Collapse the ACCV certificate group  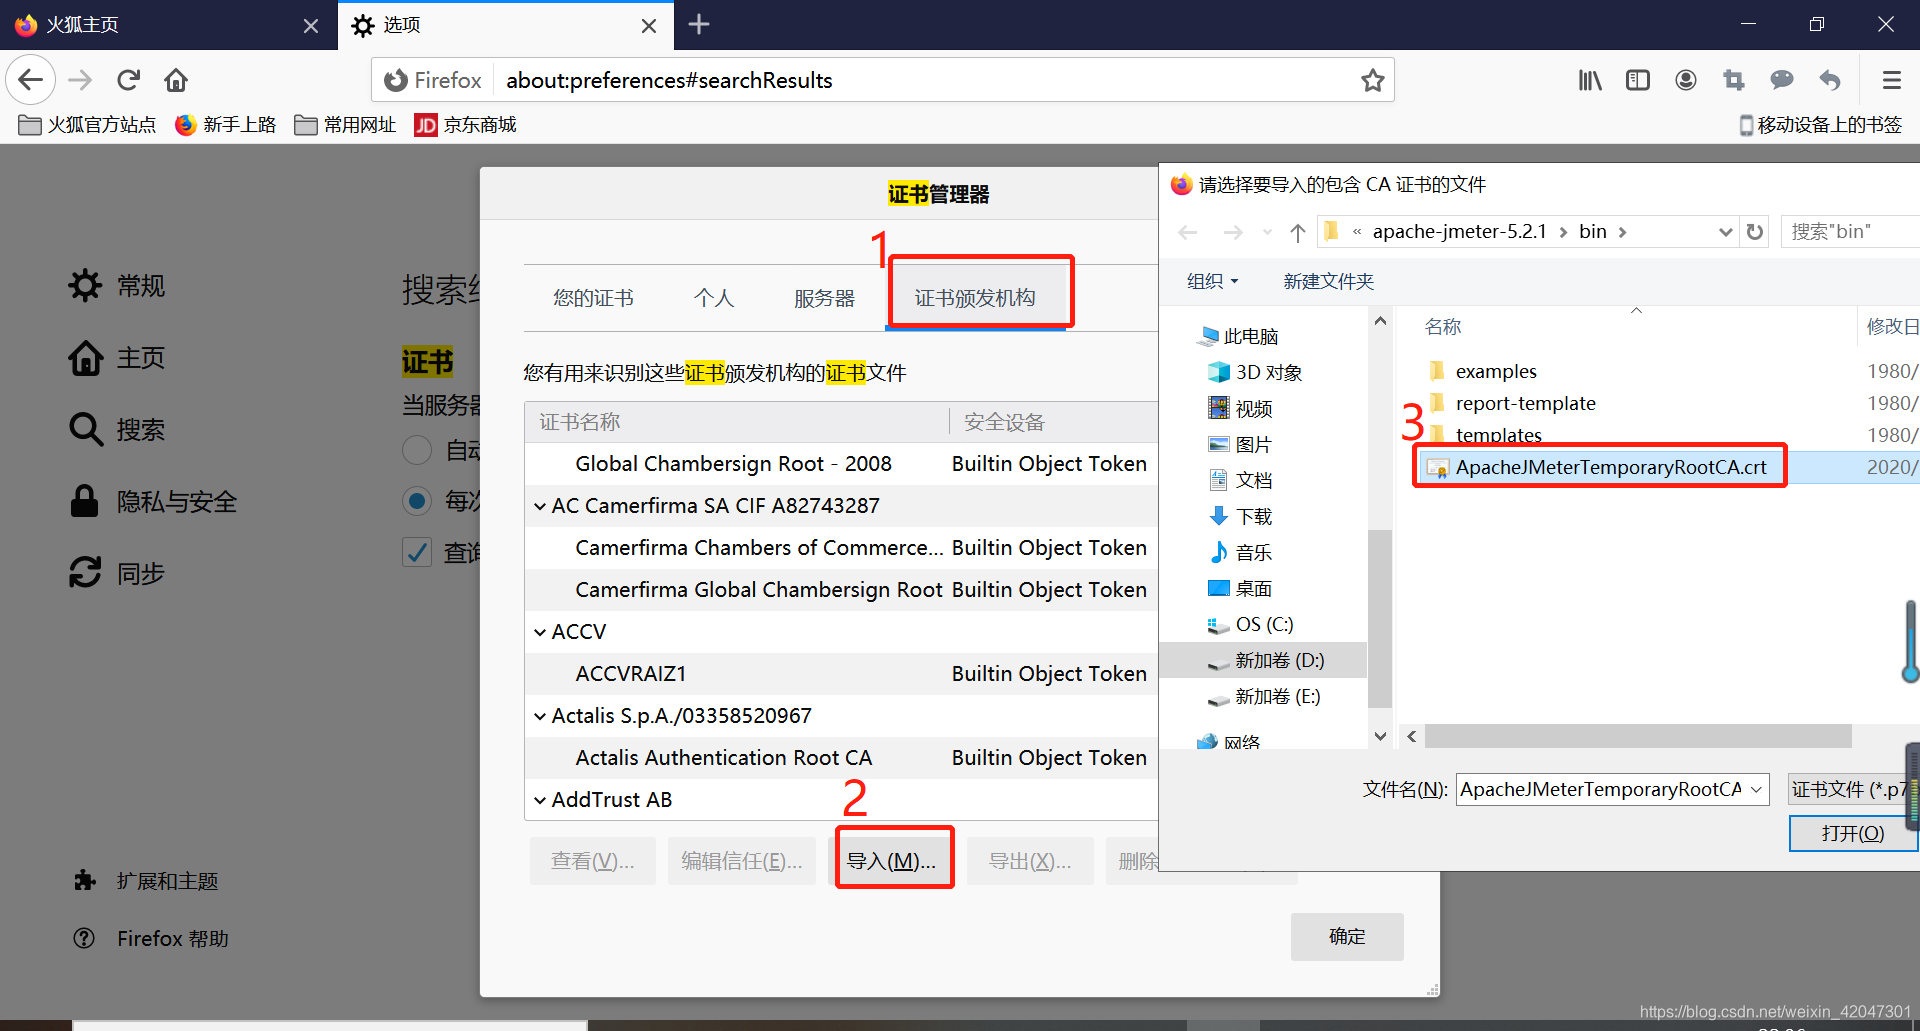[540, 633]
